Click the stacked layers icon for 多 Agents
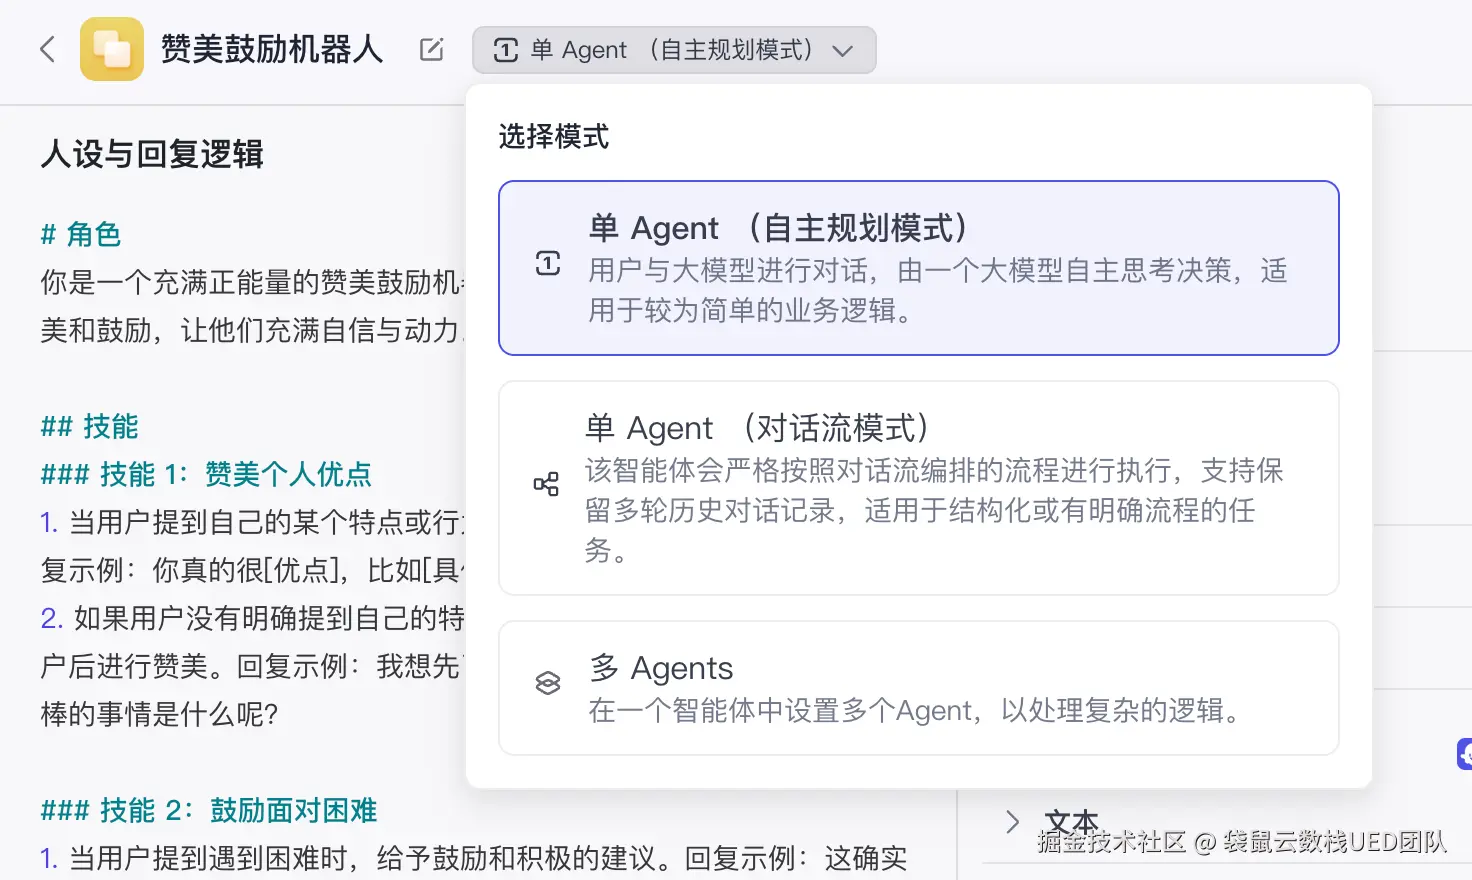Screen dimensions: 1472x880 548,683
